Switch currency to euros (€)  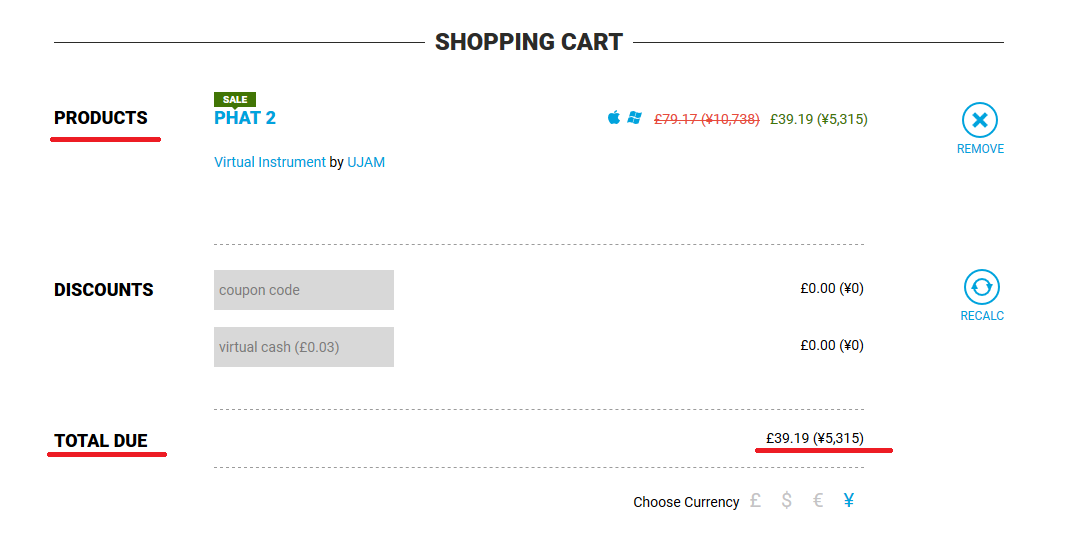(x=818, y=501)
